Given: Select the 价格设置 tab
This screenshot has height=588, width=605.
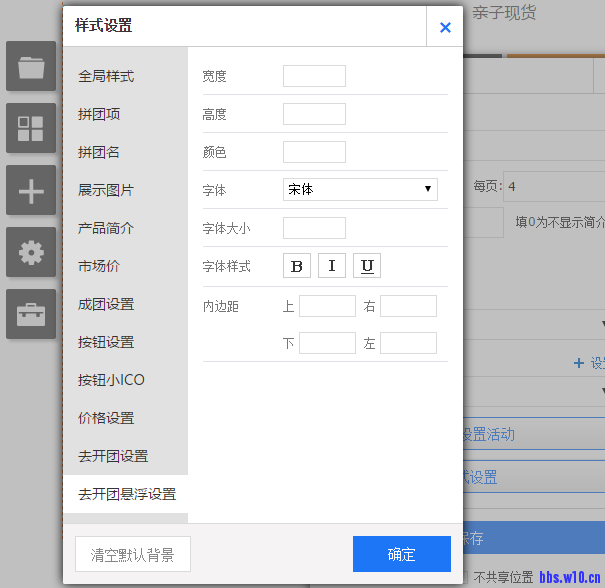Looking at the screenshot, I should pos(106,418).
